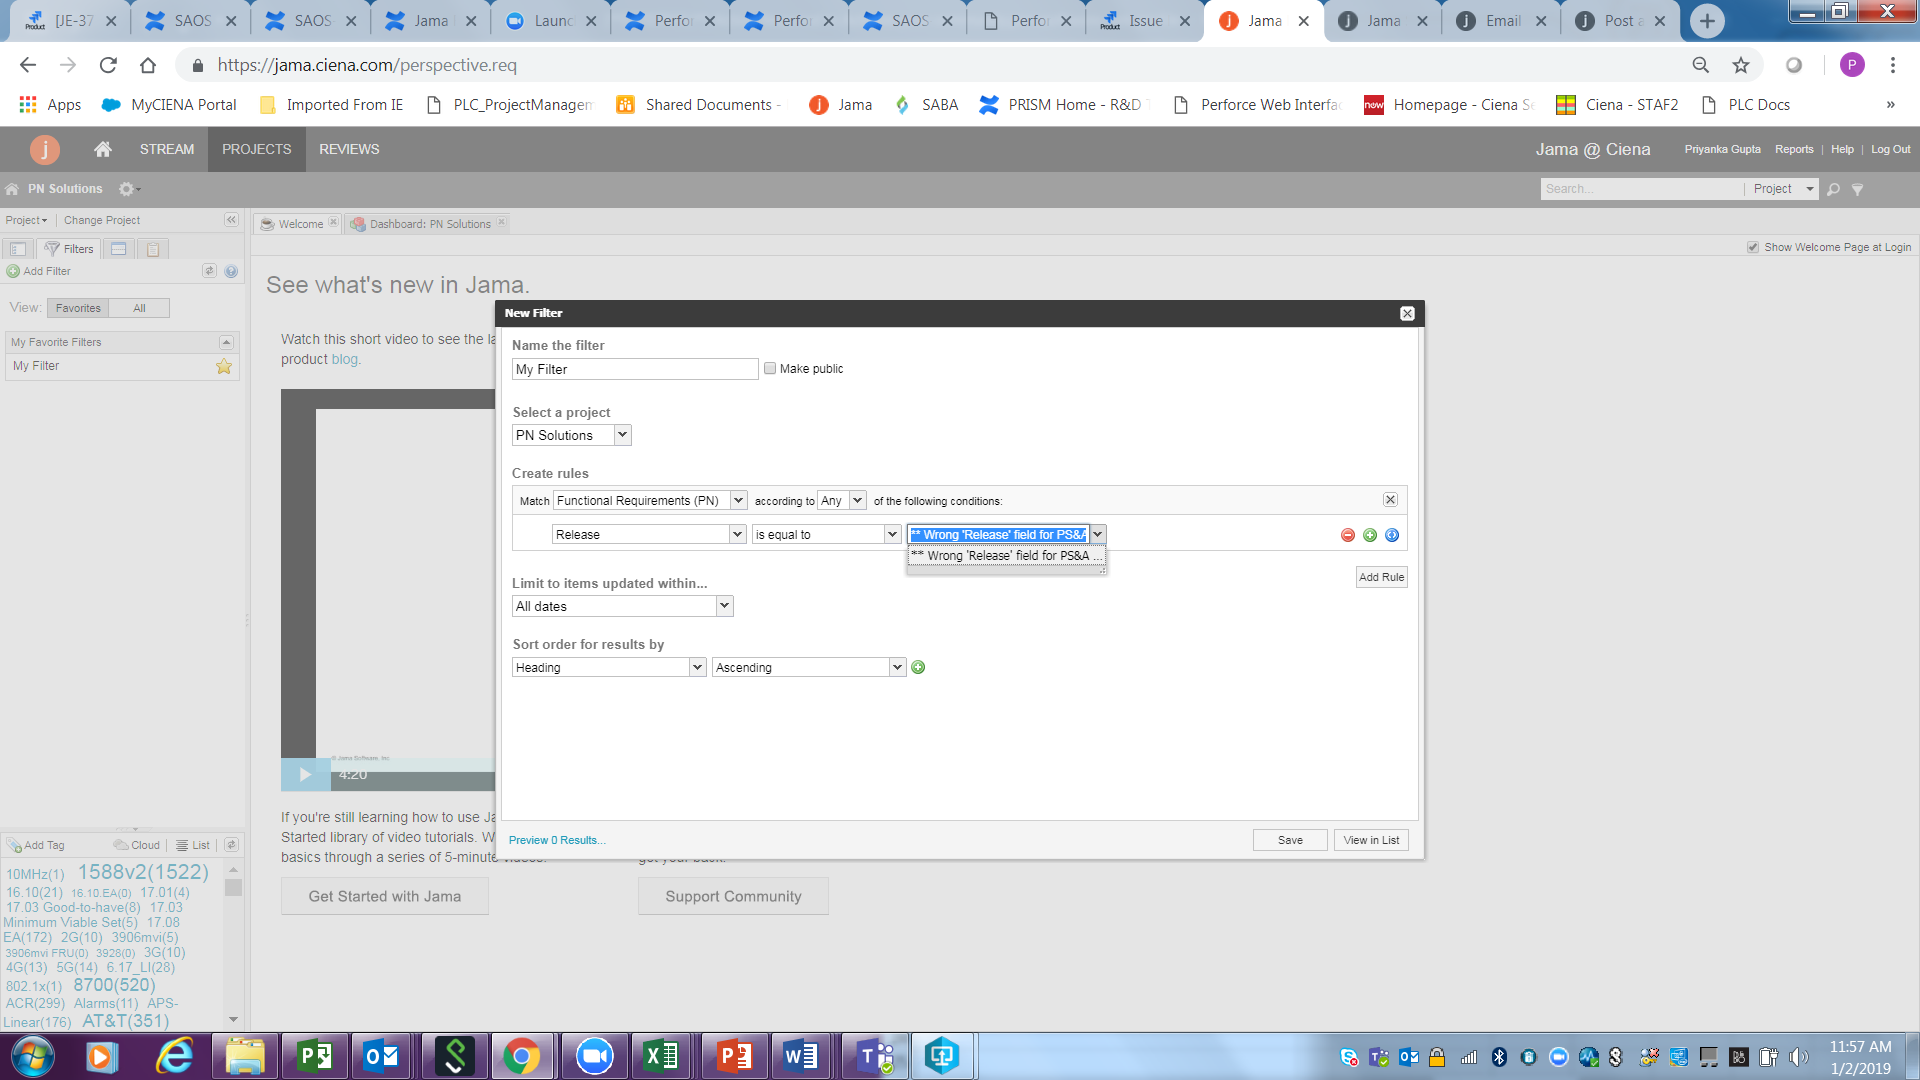1920x1080 pixels.
Task: Click the Log Out link
Action: tap(1890, 149)
